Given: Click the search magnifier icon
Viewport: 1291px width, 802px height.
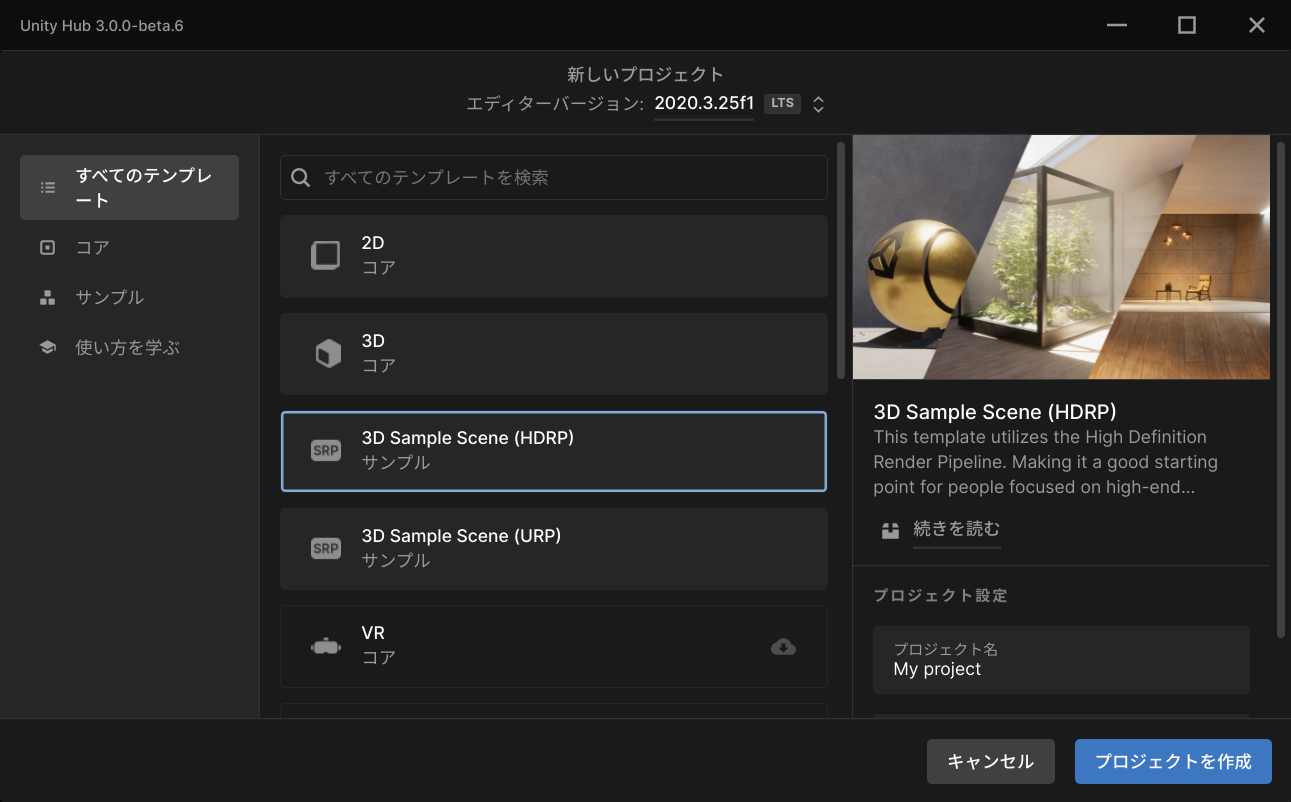Looking at the screenshot, I should click(x=300, y=178).
